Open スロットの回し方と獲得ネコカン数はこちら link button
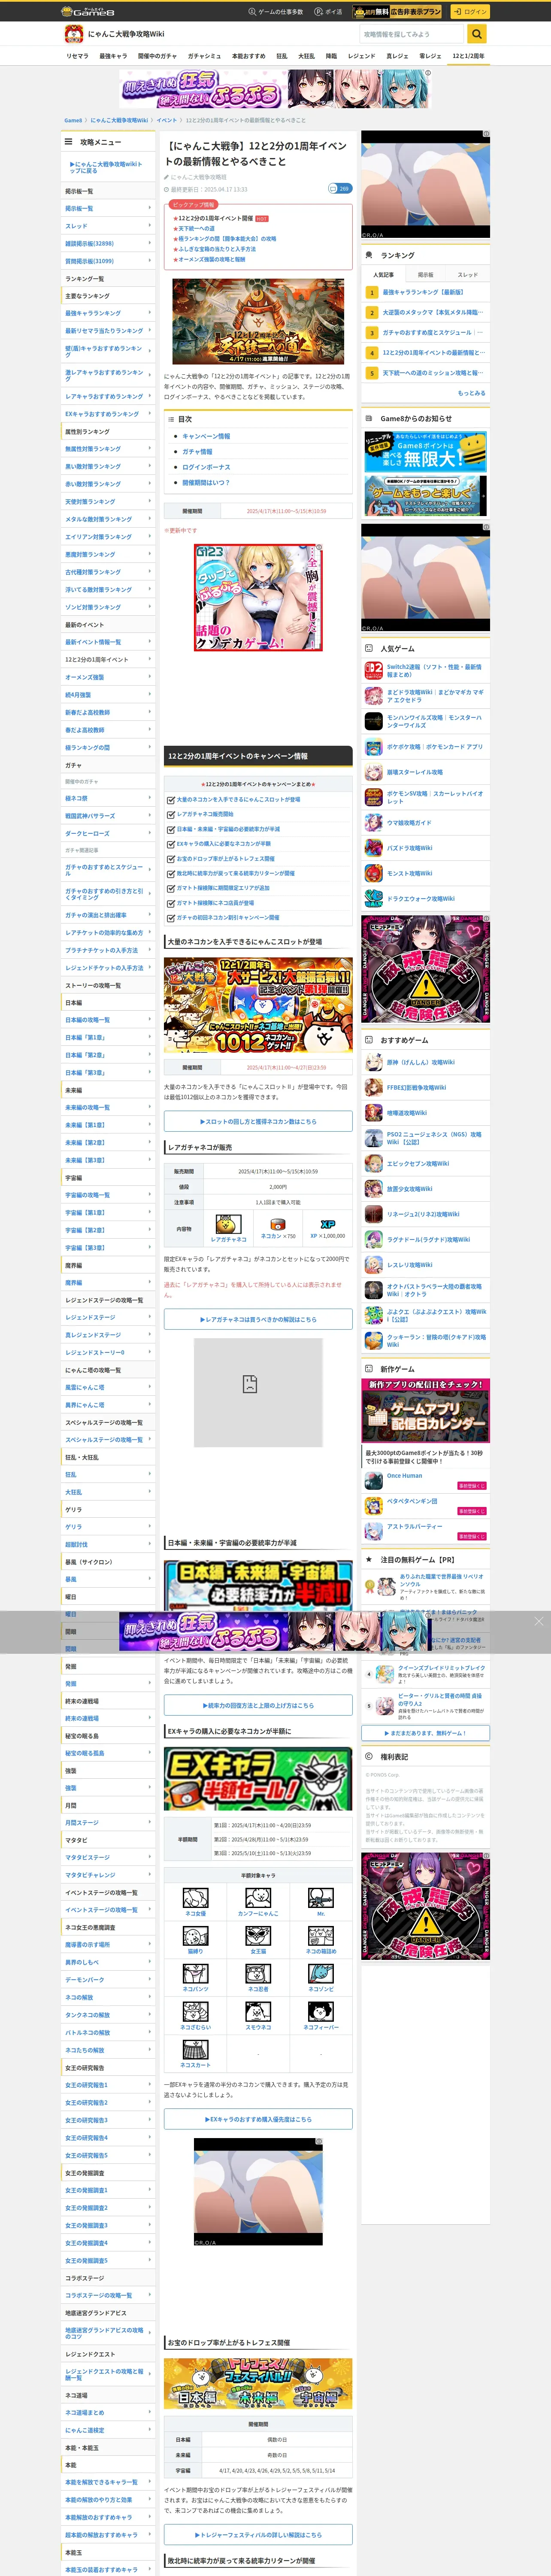This screenshot has height=2576, width=551. pyautogui.click(x=258, y=1122)
